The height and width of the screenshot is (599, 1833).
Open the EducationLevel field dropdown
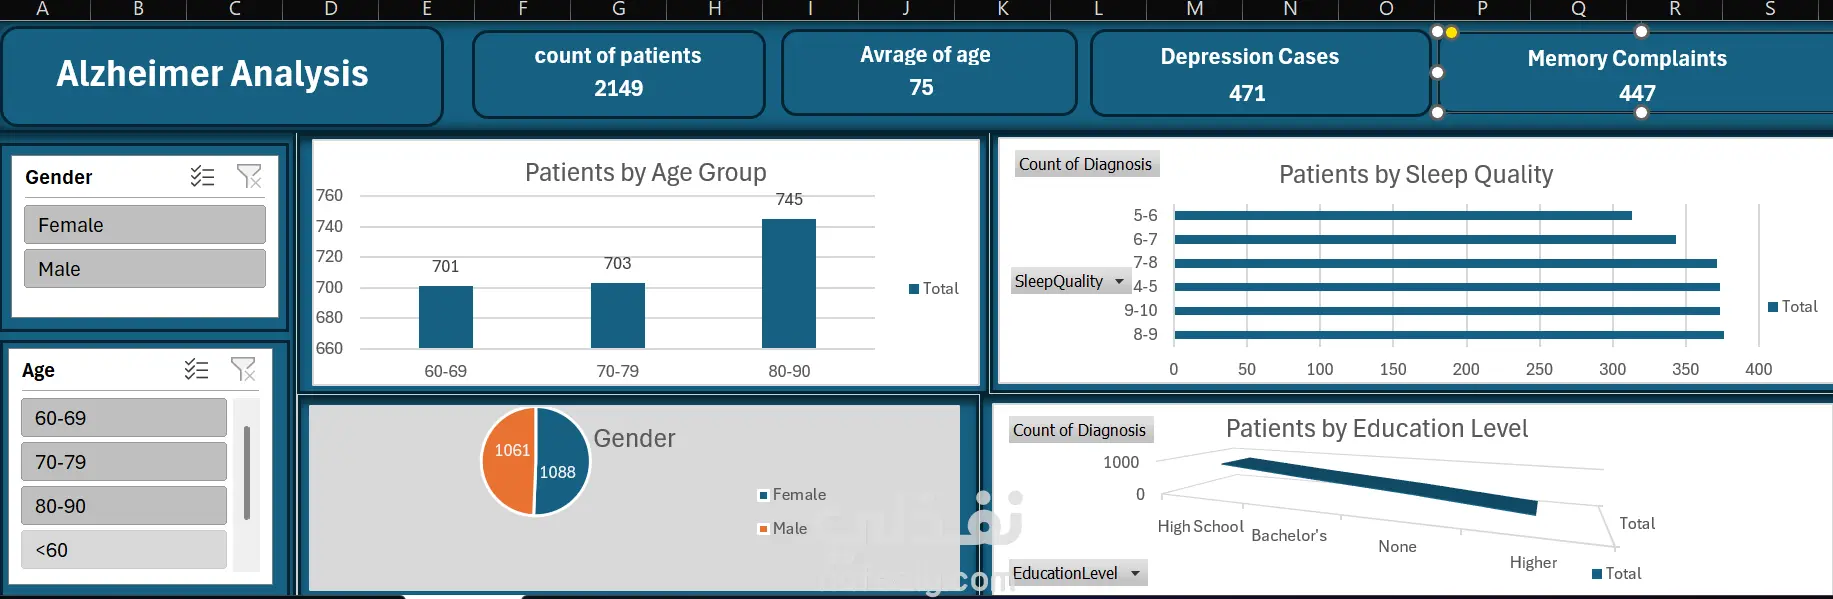click(x=1078, y=573)
